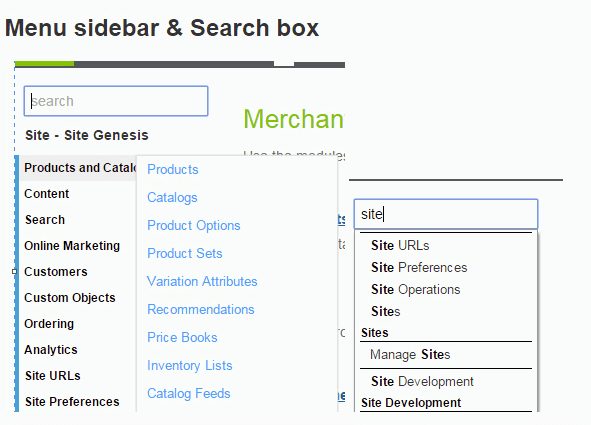This screenshot has height=425, width=591.
Task: Select Ordering from the sidebar
Action: (x=49, y=324)
